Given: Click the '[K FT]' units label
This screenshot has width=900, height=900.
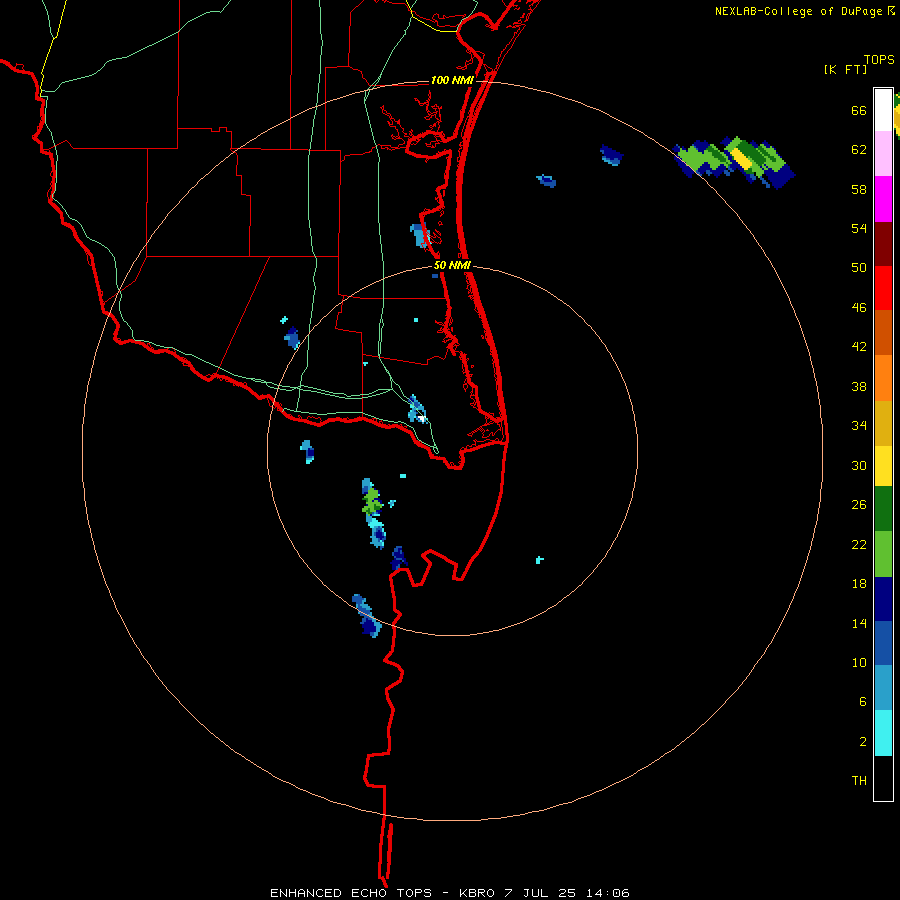Looking at the screenshot, I should [x=846, y=70].
